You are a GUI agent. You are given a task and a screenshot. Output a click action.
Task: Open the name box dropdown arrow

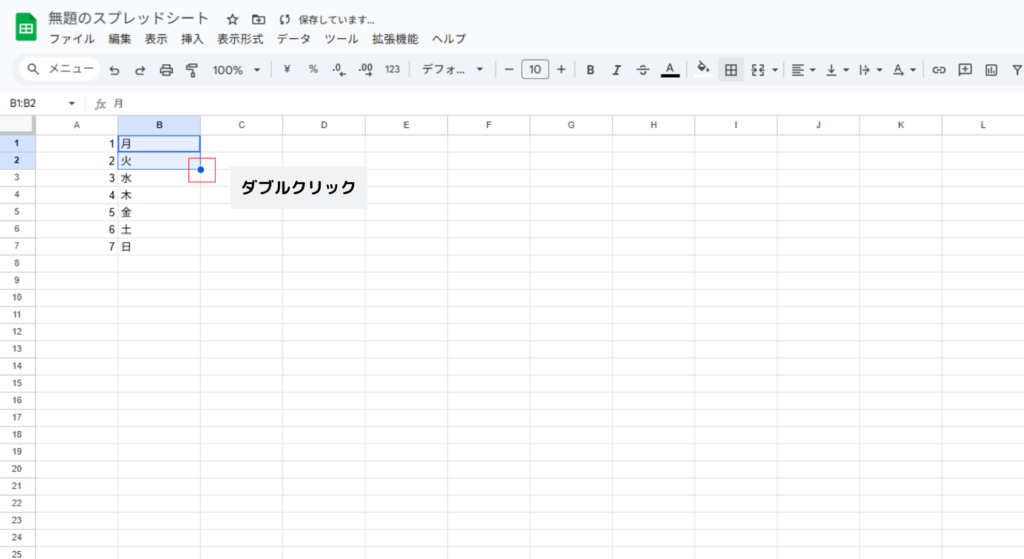[72, 103]
